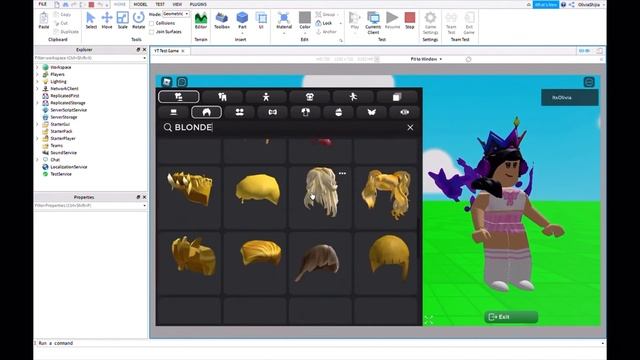Open the Terrain Editor
640x360 pixels.
point(201,20)
